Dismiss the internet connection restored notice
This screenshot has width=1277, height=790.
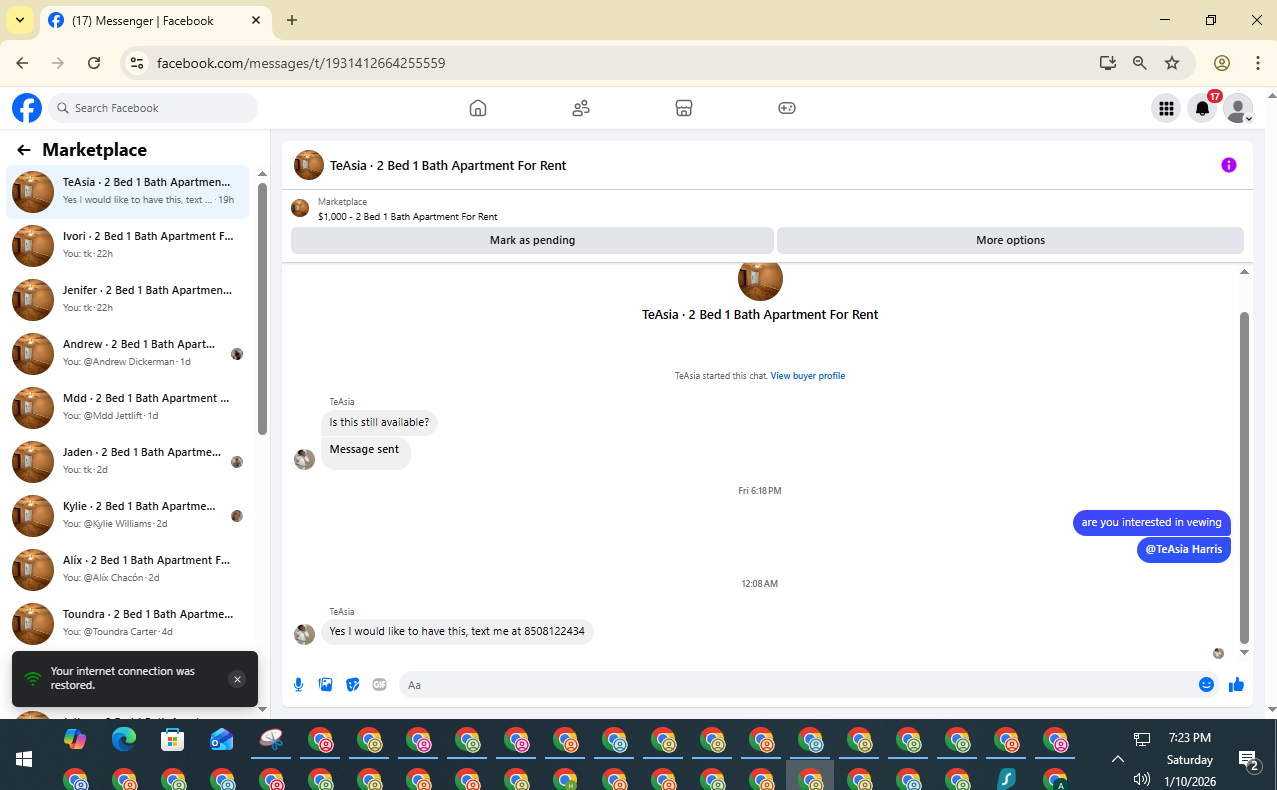237,679
